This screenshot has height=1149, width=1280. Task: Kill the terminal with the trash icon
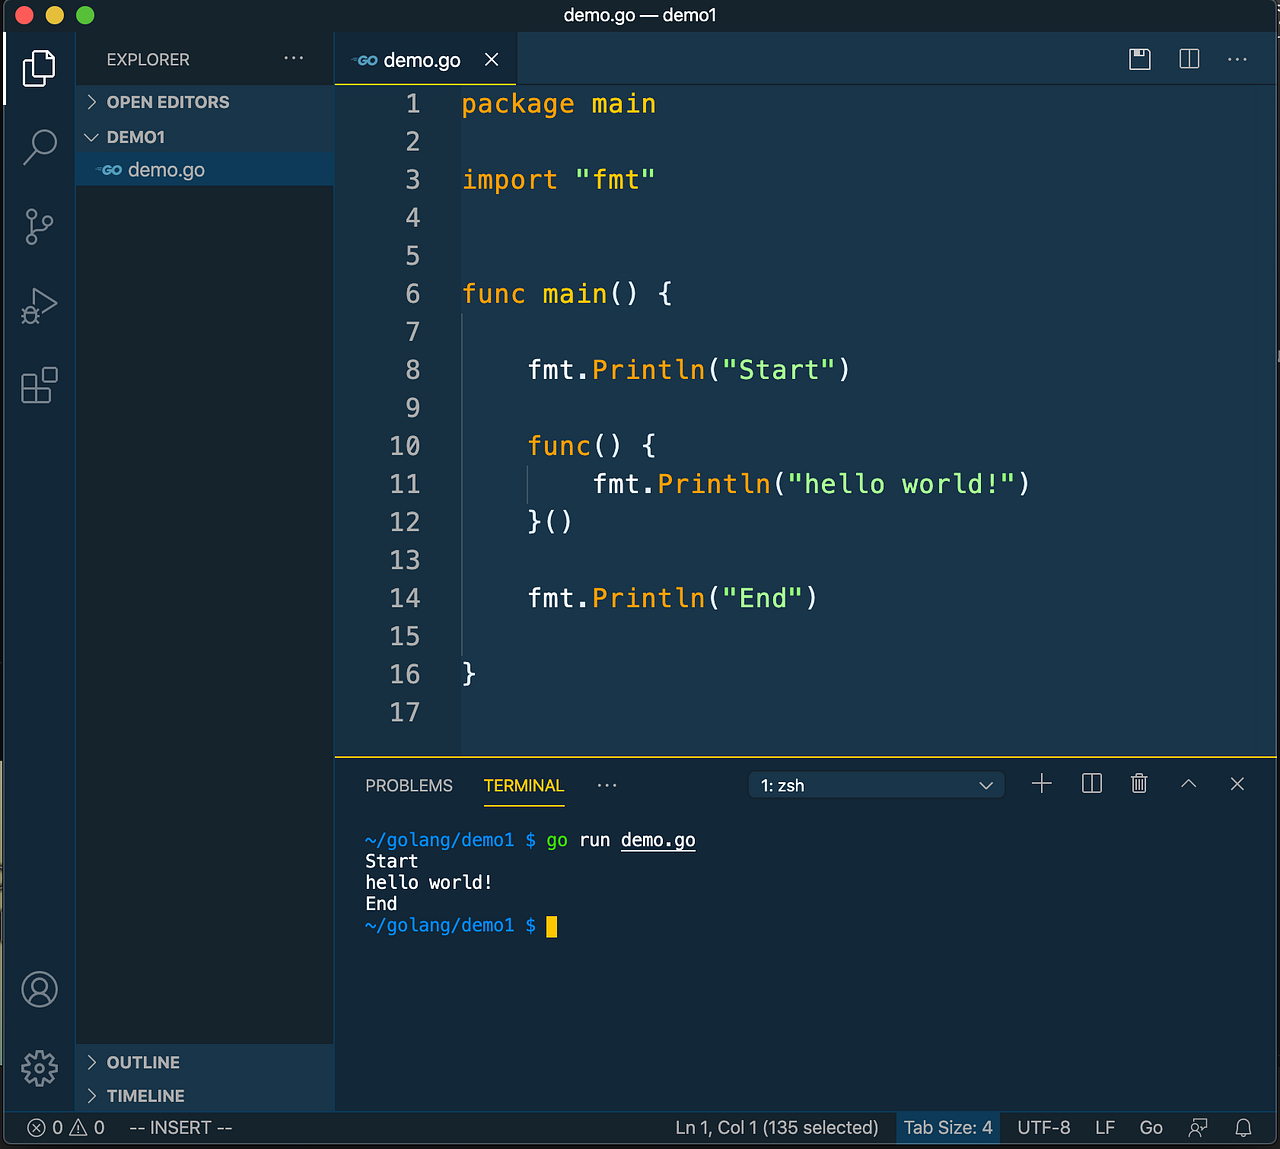[1139, 783]
